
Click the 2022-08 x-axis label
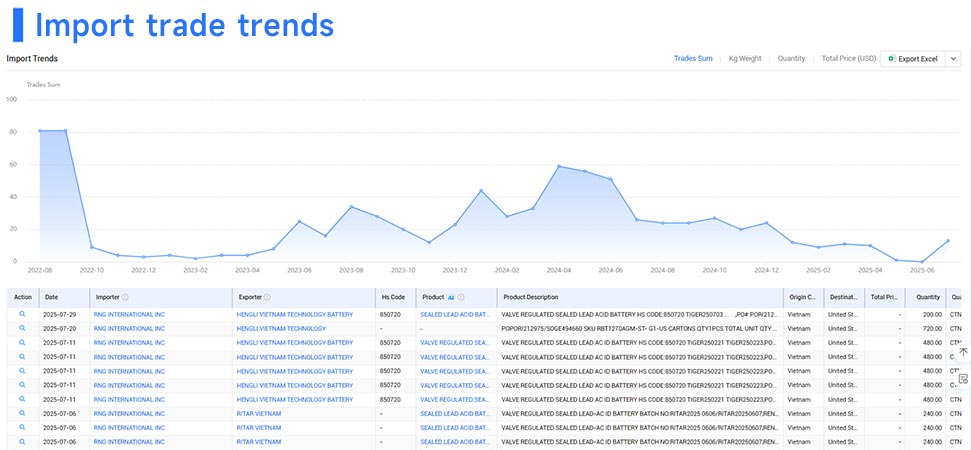click(40, 270)
